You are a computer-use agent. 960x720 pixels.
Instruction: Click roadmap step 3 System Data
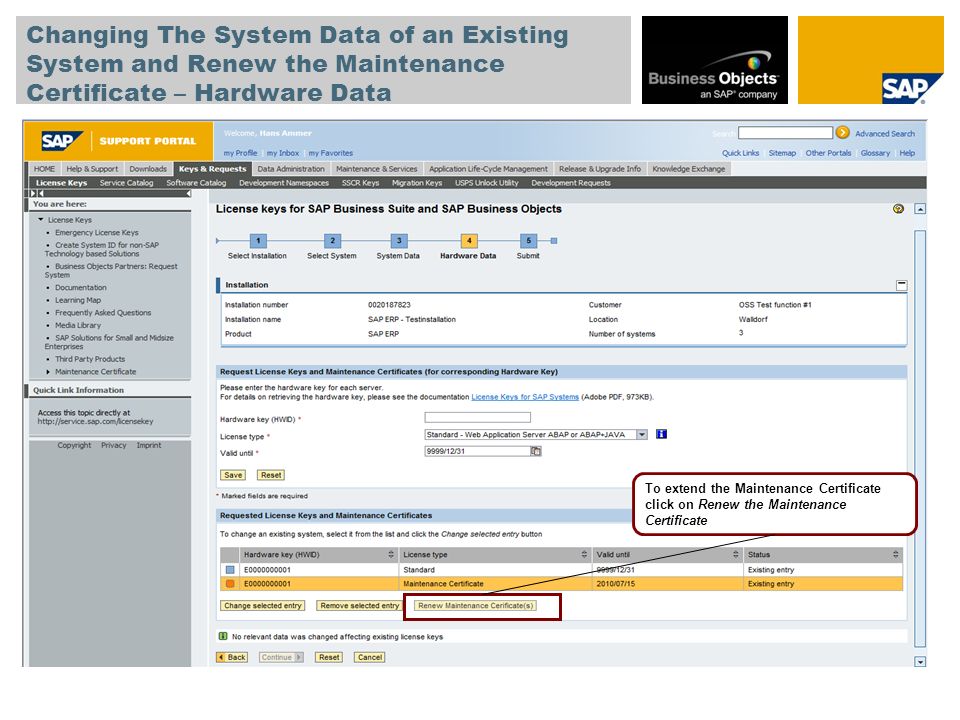tap(399, 241)
